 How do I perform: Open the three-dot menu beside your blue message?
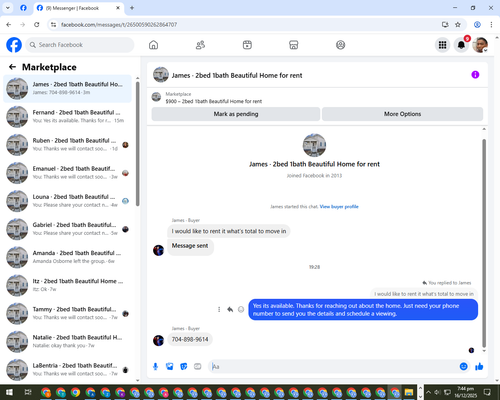pos(219,310)
